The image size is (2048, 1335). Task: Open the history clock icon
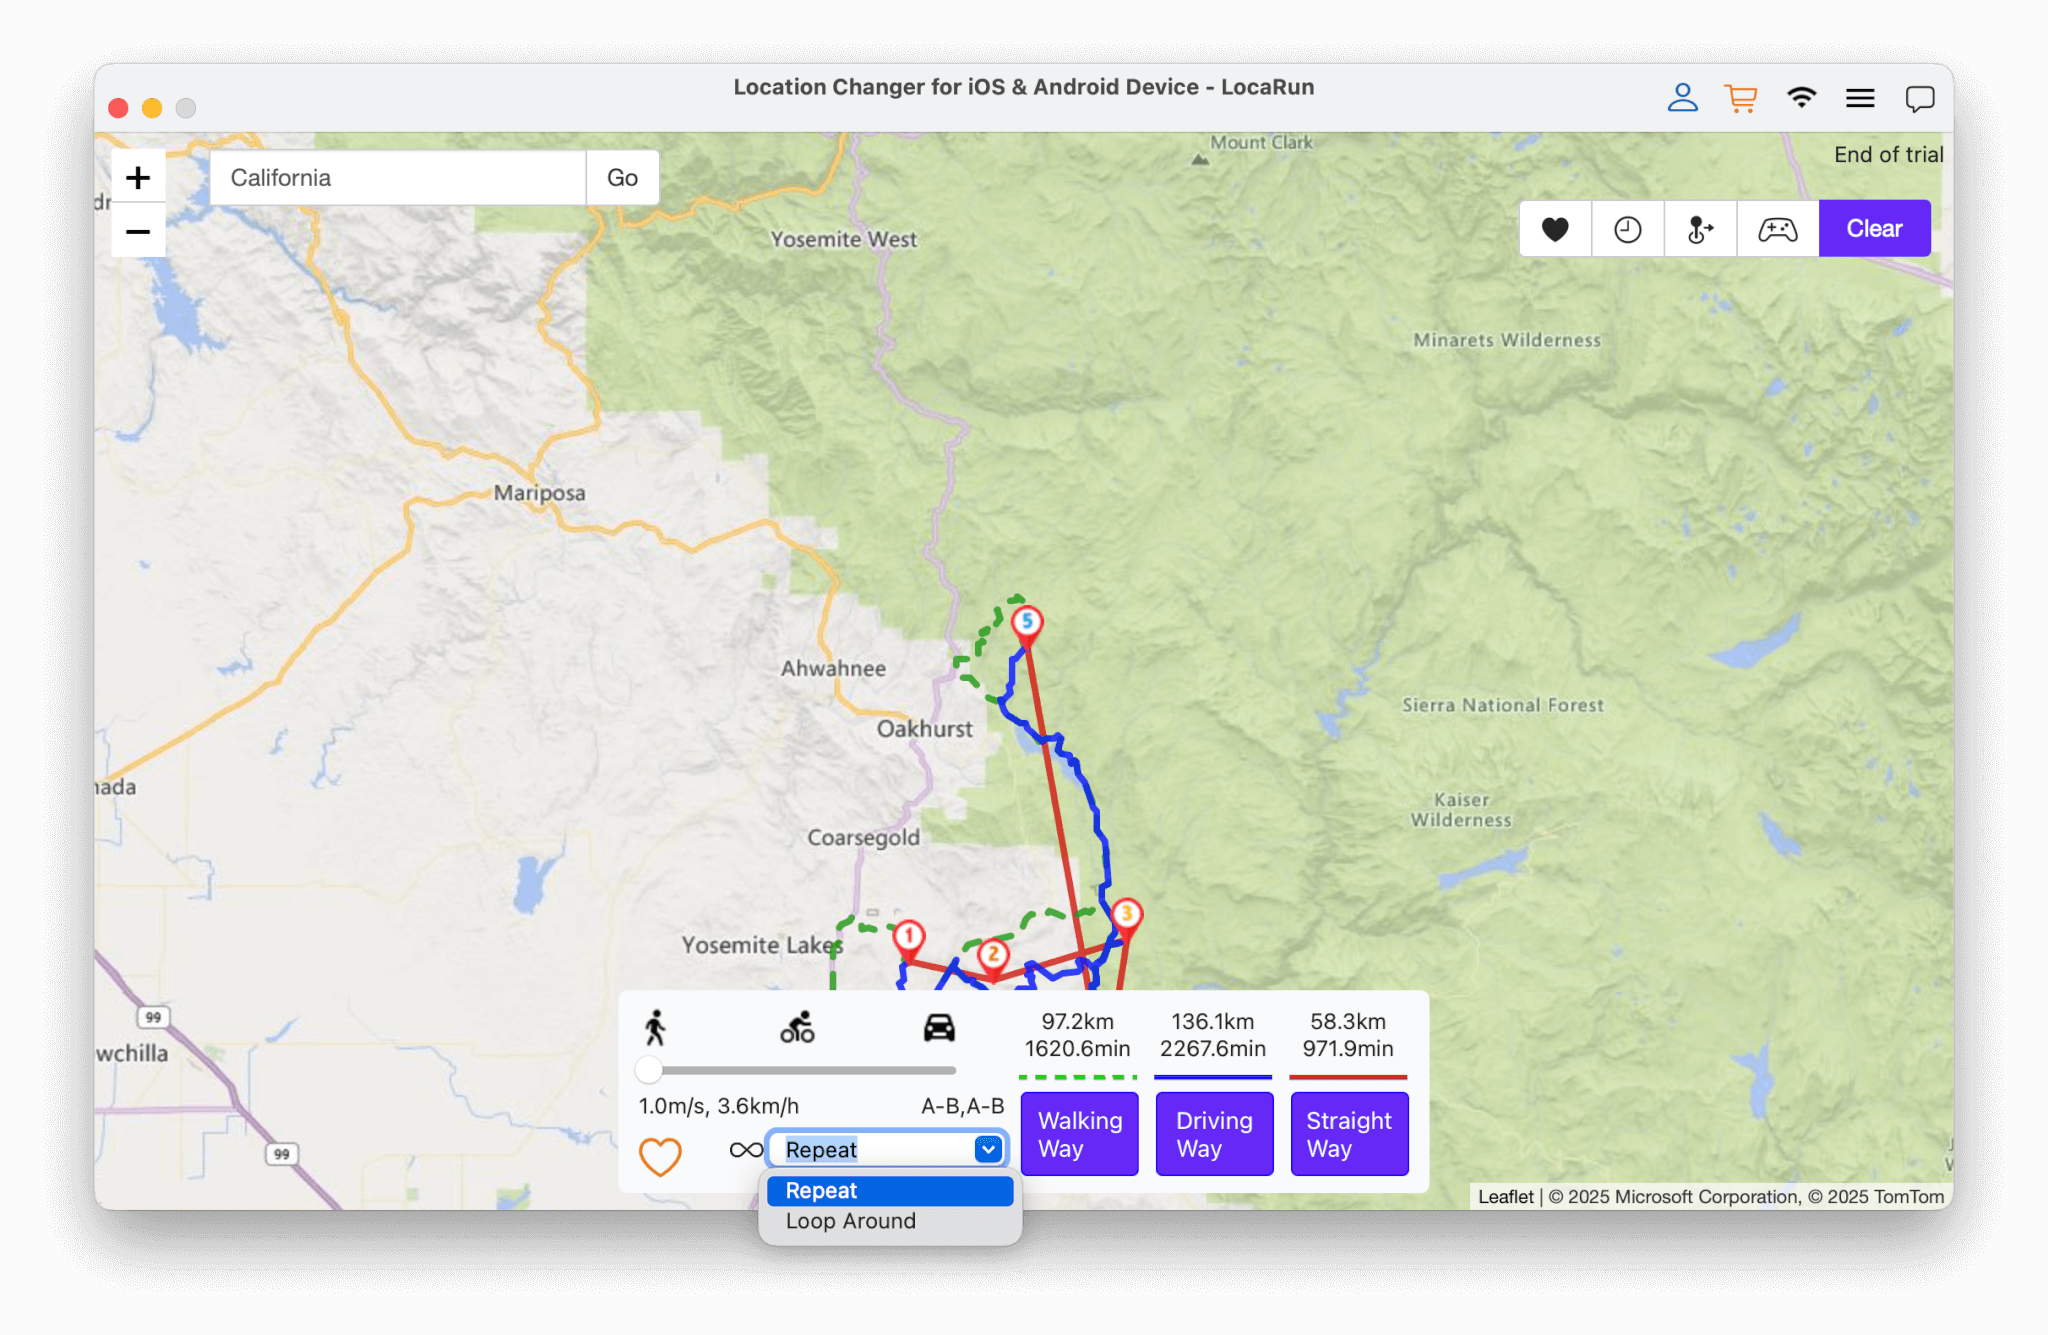pyautogui.click(x=1628, y=229)
